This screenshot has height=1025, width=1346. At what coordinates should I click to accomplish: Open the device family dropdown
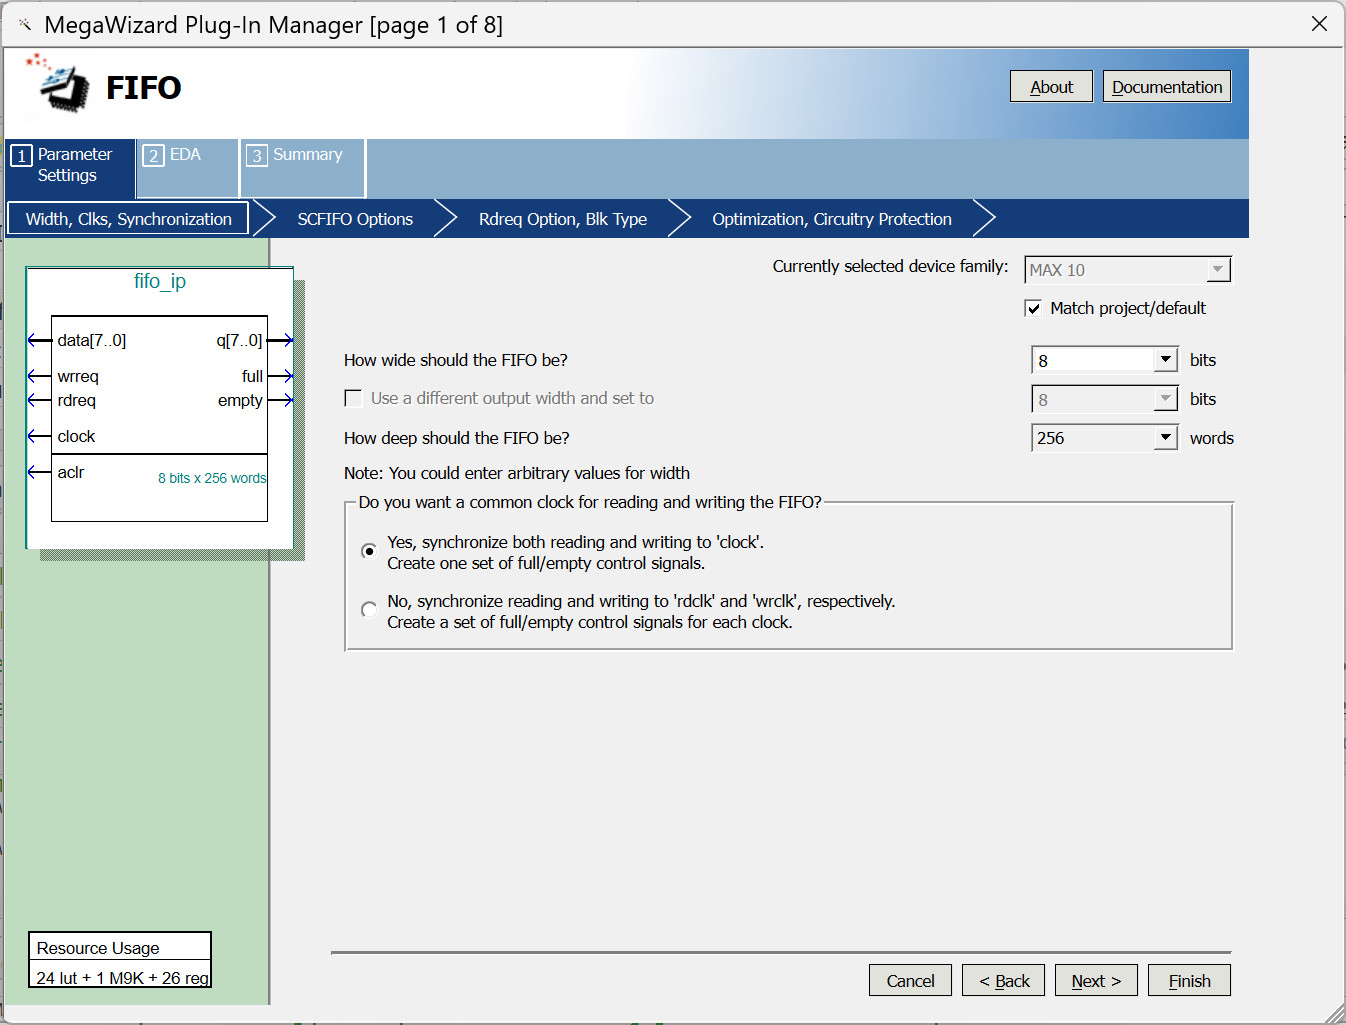(1217, 270)
